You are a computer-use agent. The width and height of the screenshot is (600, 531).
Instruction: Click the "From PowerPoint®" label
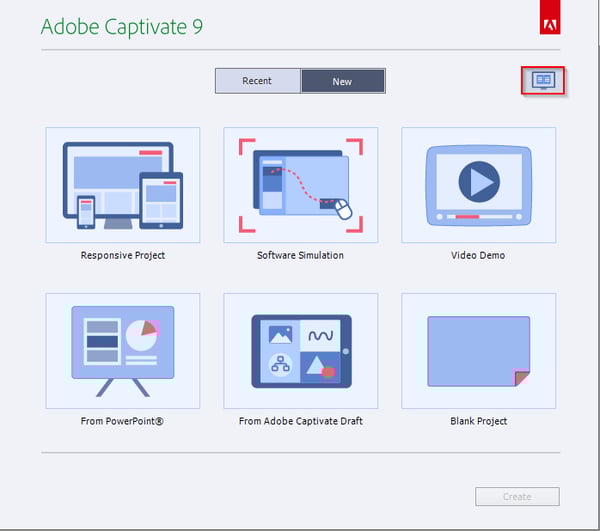click(122, 421)
